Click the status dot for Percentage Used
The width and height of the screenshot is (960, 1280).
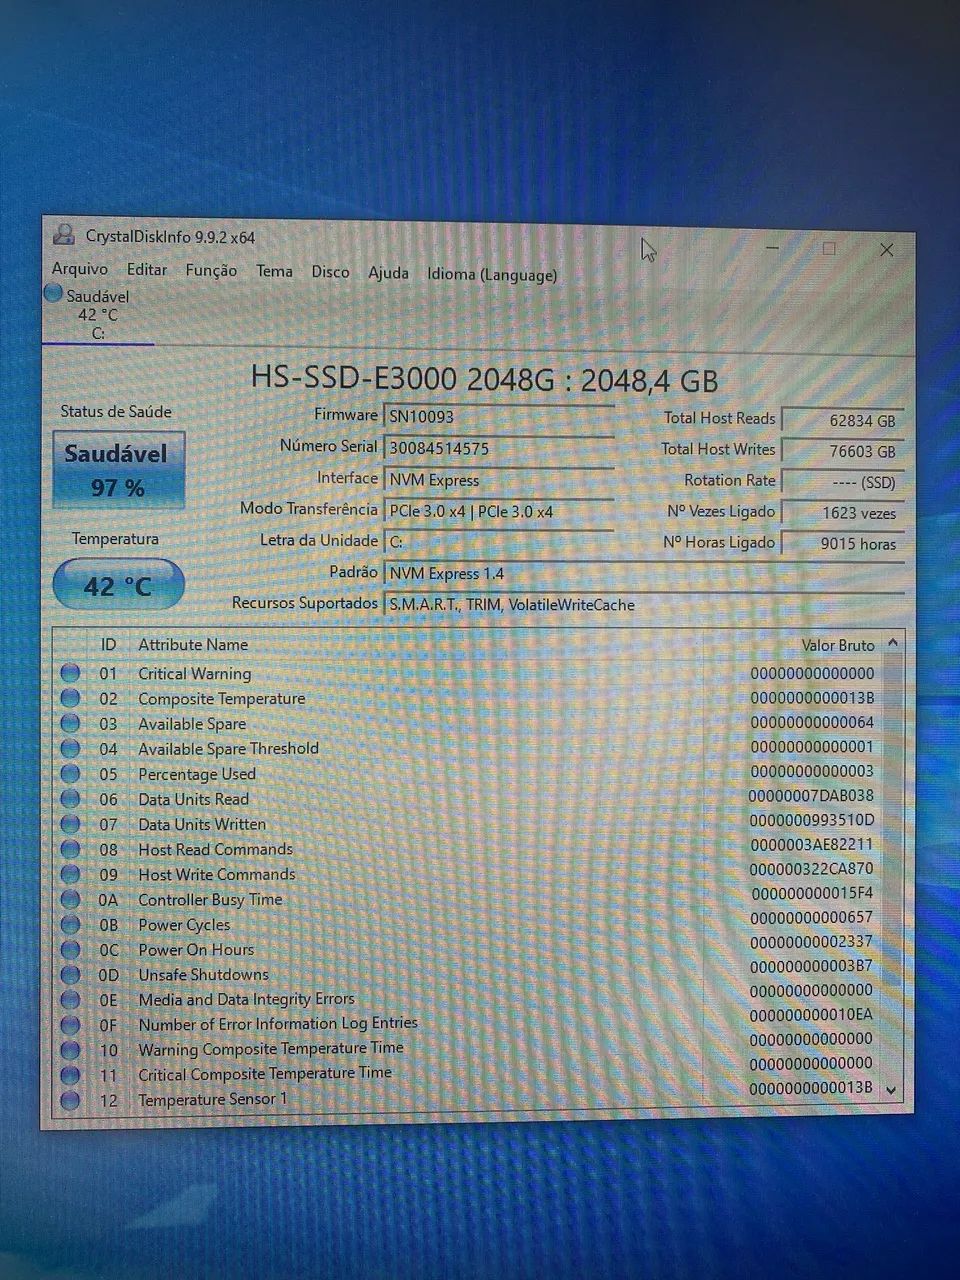click(x=70, y=773)
